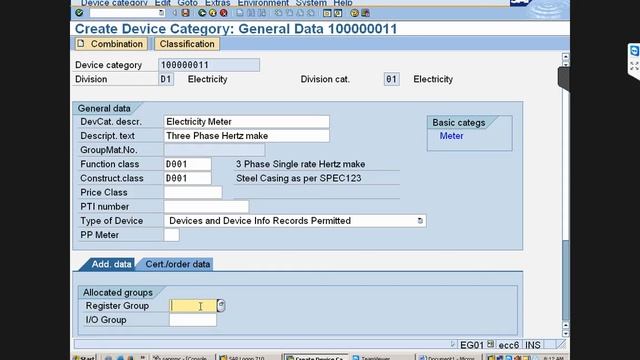Click the Next Page icon

(x=300, y=13)
